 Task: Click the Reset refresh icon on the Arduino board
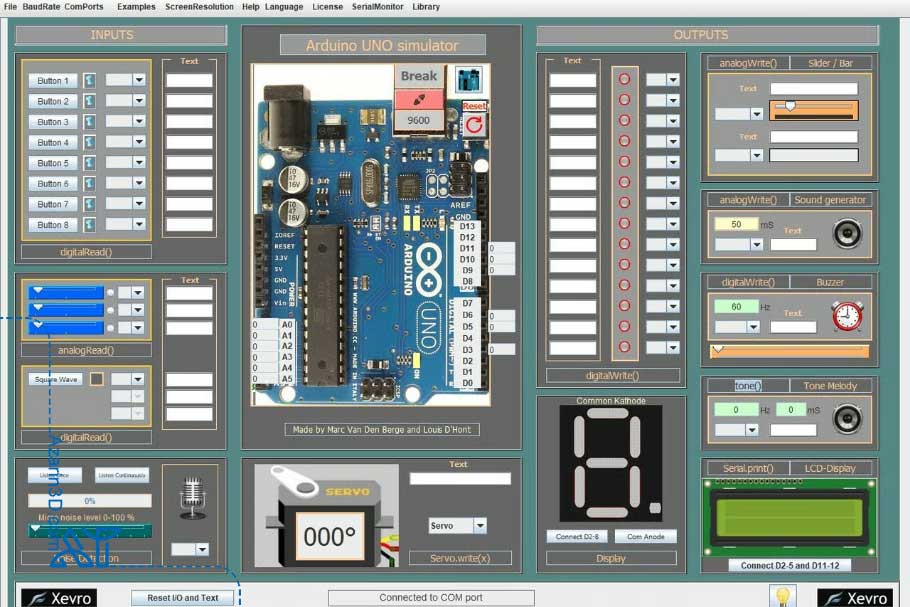[474, 125]
